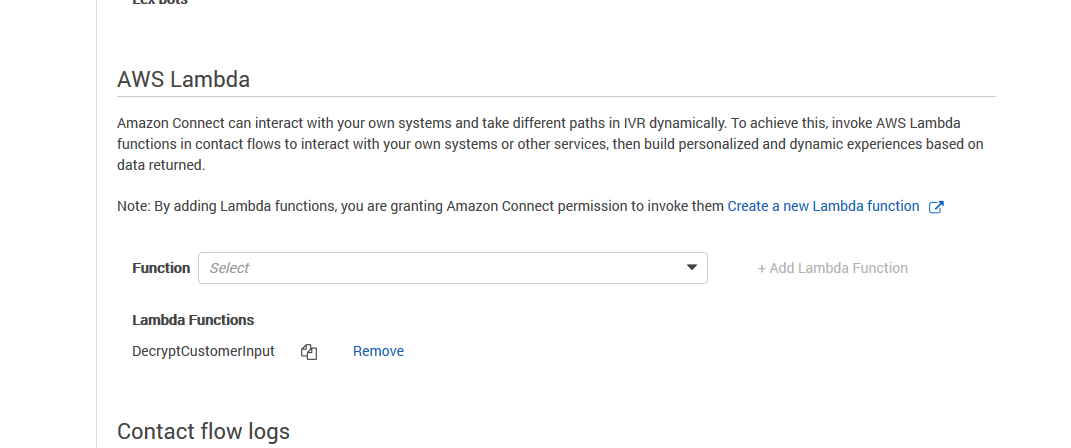Select the DecryptCustomerInput function name
This screenshot has height=448, width=1071.
pos(203,351)
